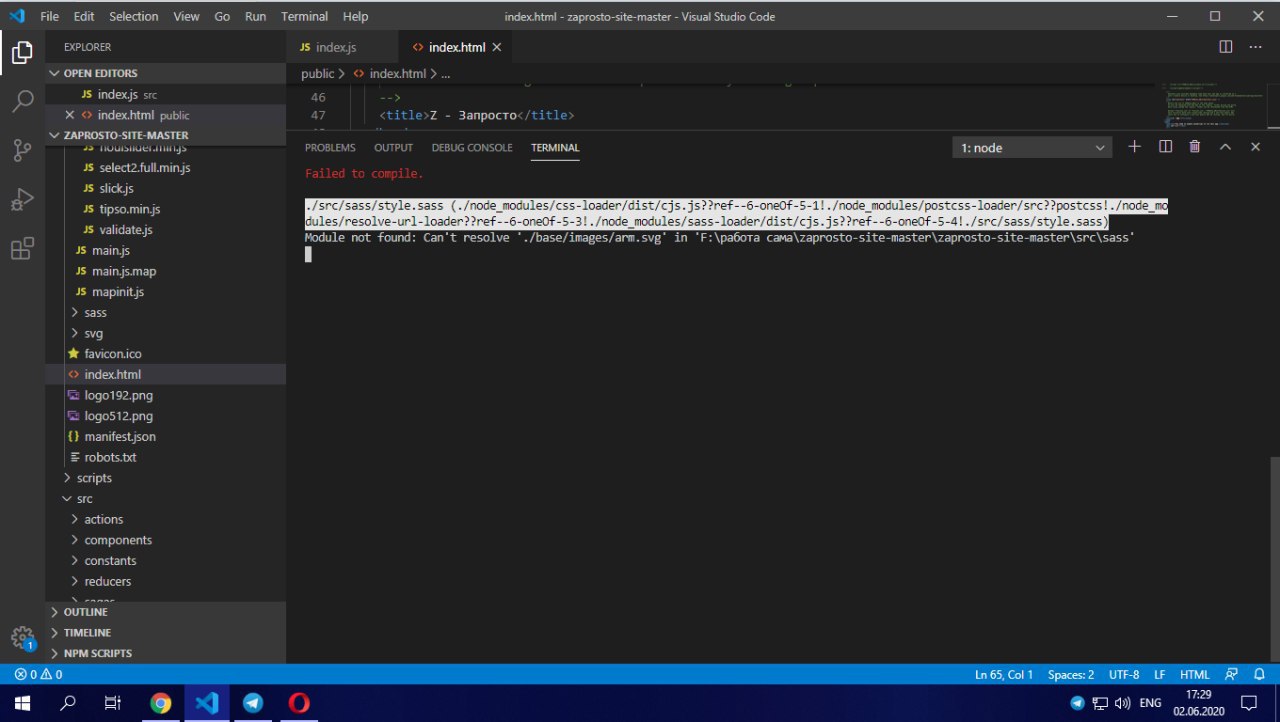Open the terminal selector '1: node' dropdown

(x=1032, y=148)
